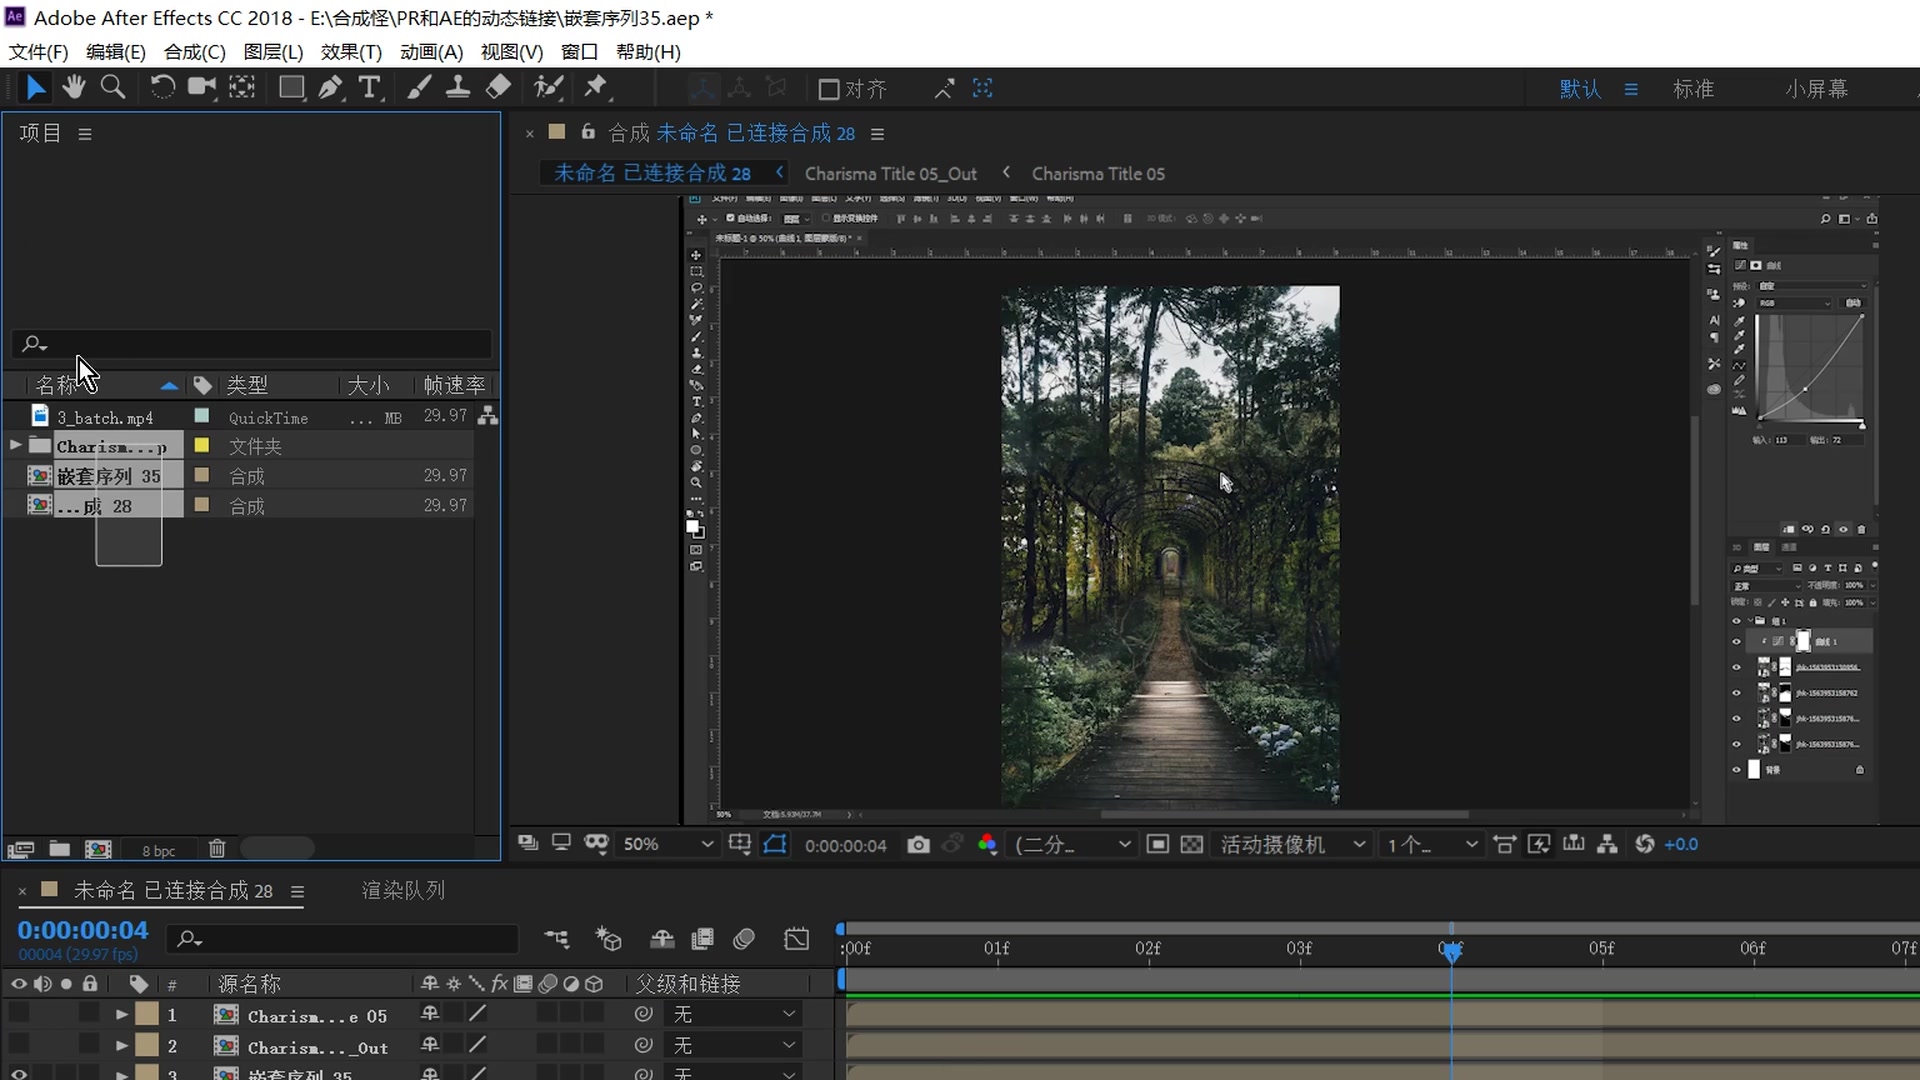The height and width of the screenshot is (1080, 1920).
Task: Expand the Charisma folder in project
Action: coord(15,445)
